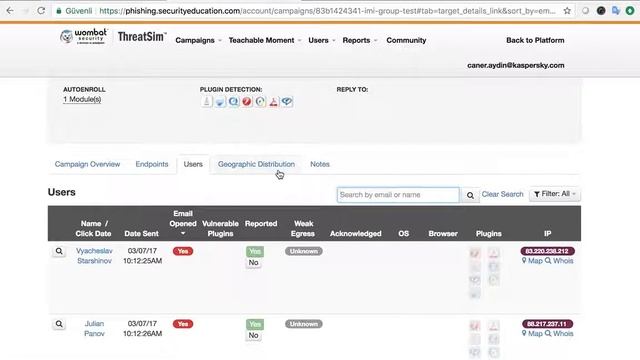Open the Filter: All dropdown
The image size is (640, 360).
click(555, 194)
